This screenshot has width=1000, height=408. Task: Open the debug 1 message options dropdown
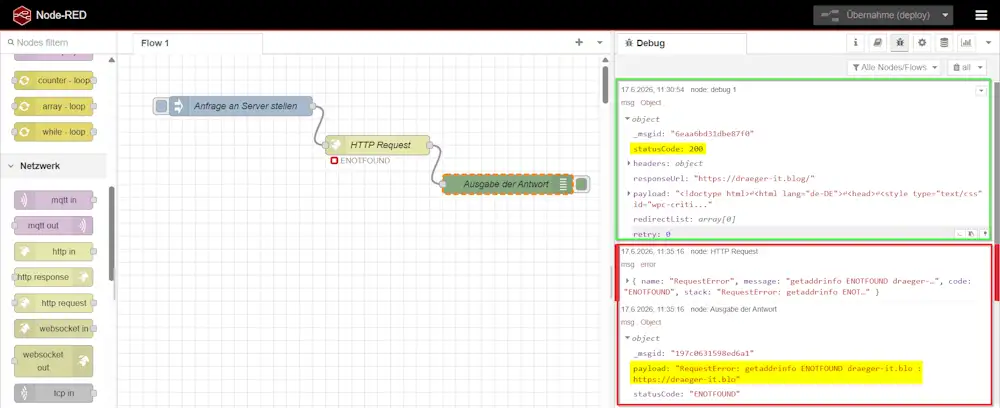[981, 91]
